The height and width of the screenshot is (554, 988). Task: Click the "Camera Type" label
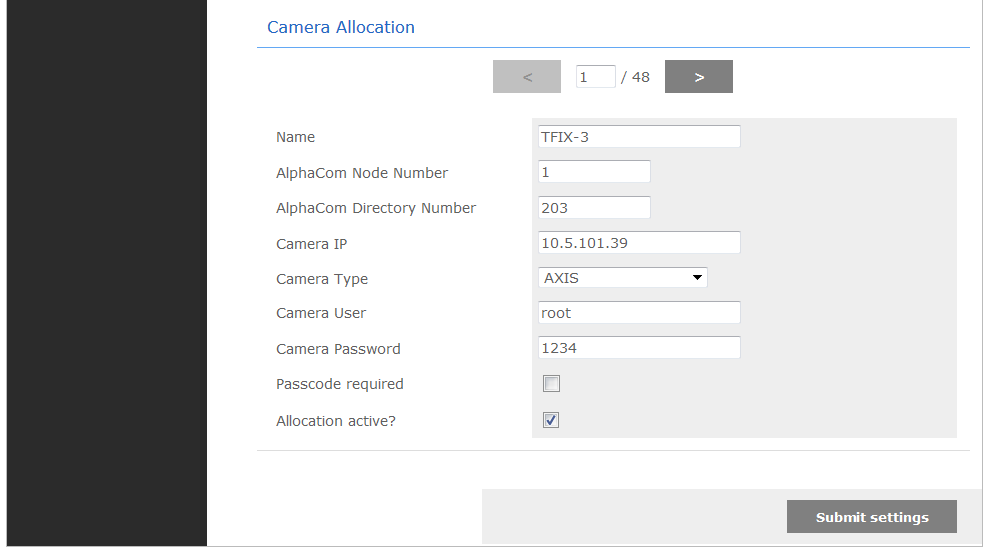click(x=322, y=279)
